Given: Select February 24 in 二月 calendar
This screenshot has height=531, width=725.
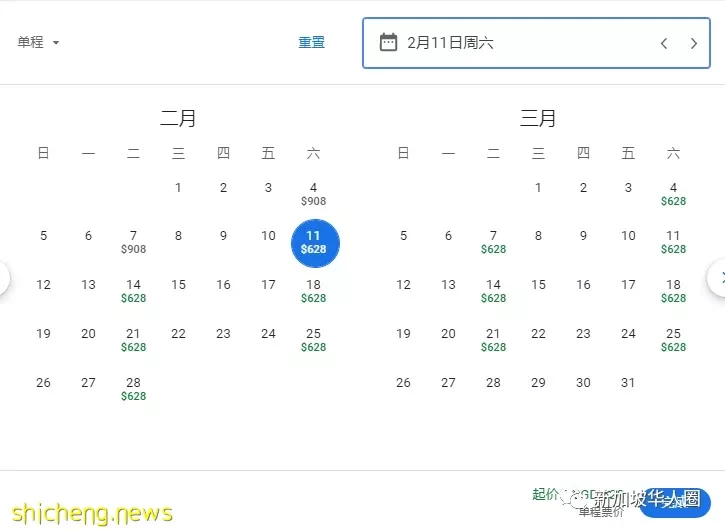Looking at the screenshot, I should (x=268, y=334).
